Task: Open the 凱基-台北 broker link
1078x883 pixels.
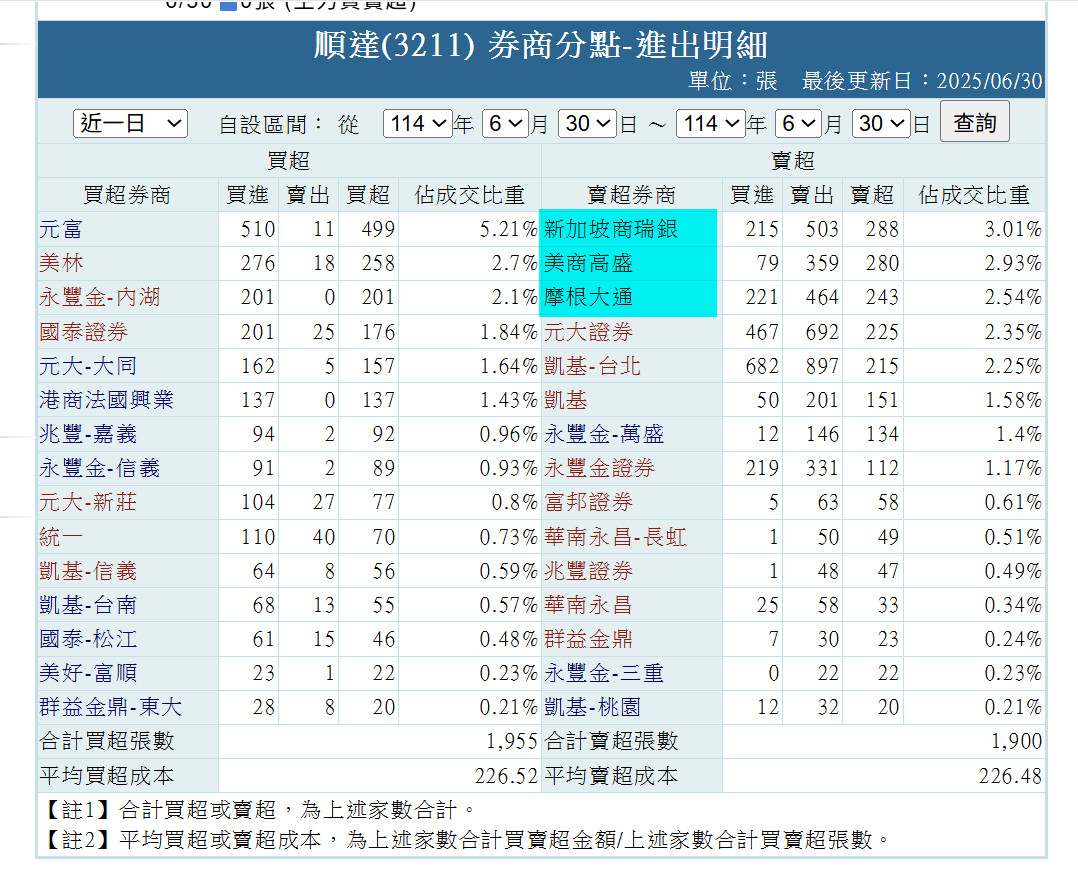Action: coord(592,366)
